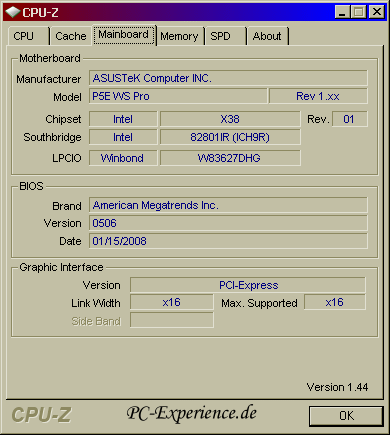The width and height of the screenshot is (390, 435).
Task: Minimize the CPU-Z window
Action: pos(342,12)
